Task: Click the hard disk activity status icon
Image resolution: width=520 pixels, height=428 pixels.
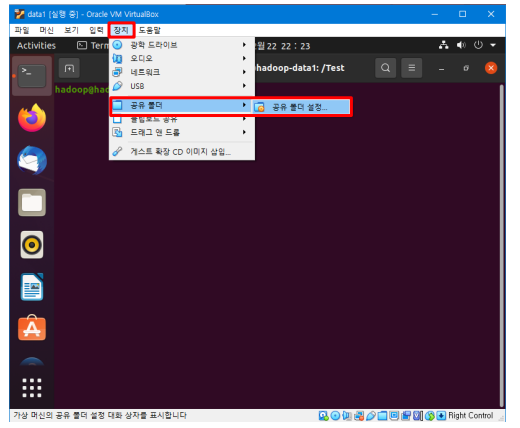Action: (323, 416)
